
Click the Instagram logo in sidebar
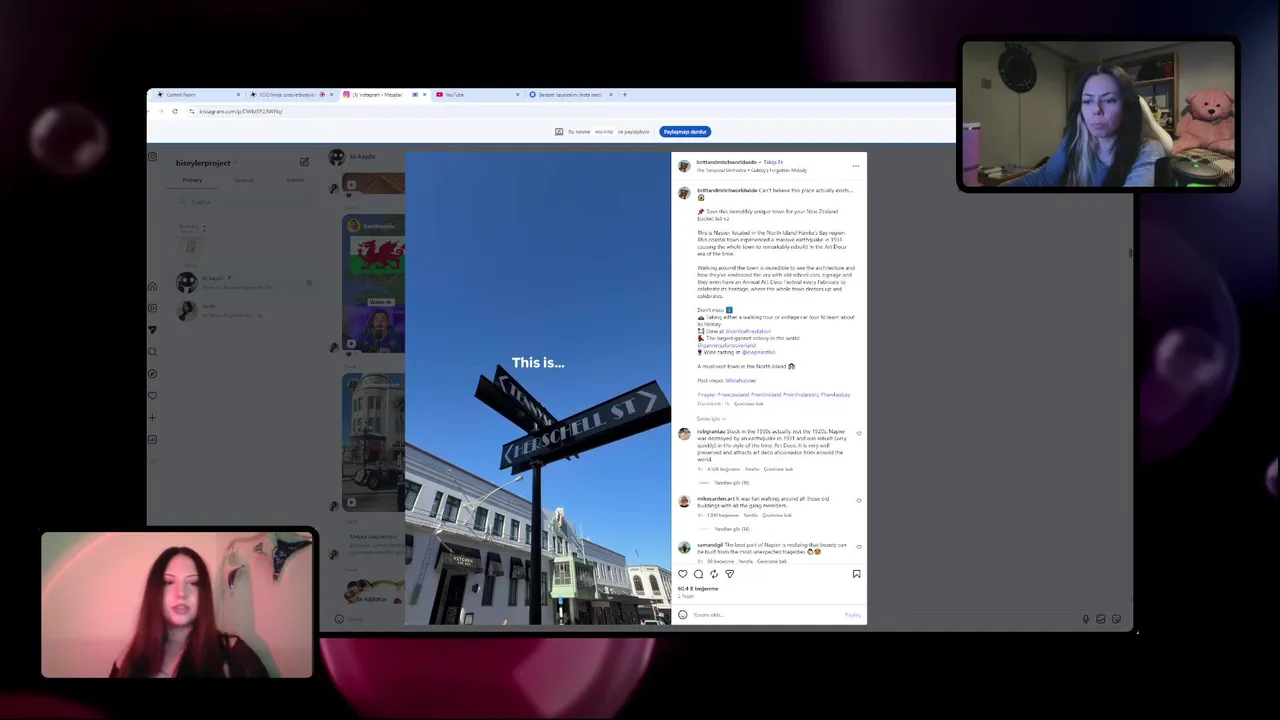(x=152, y=156)
